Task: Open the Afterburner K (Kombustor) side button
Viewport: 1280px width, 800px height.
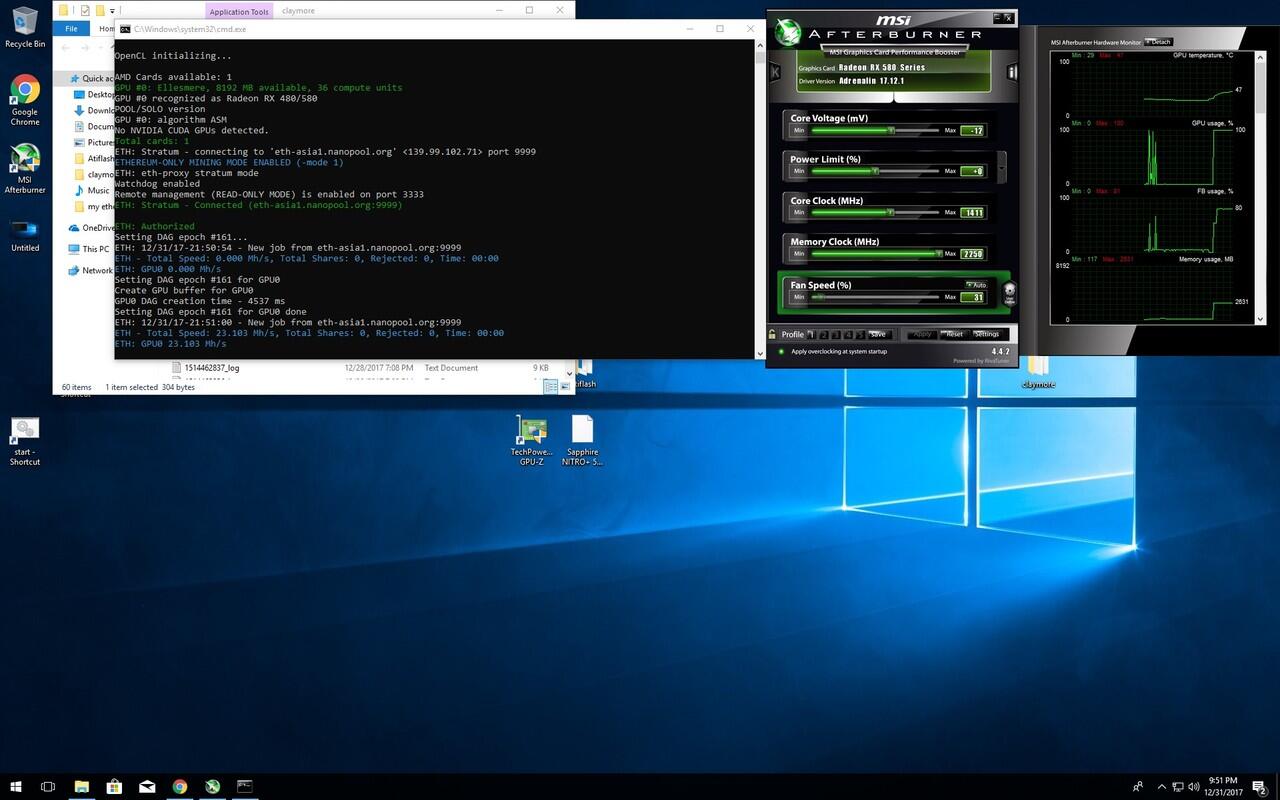Action: [x=775, y=73]
